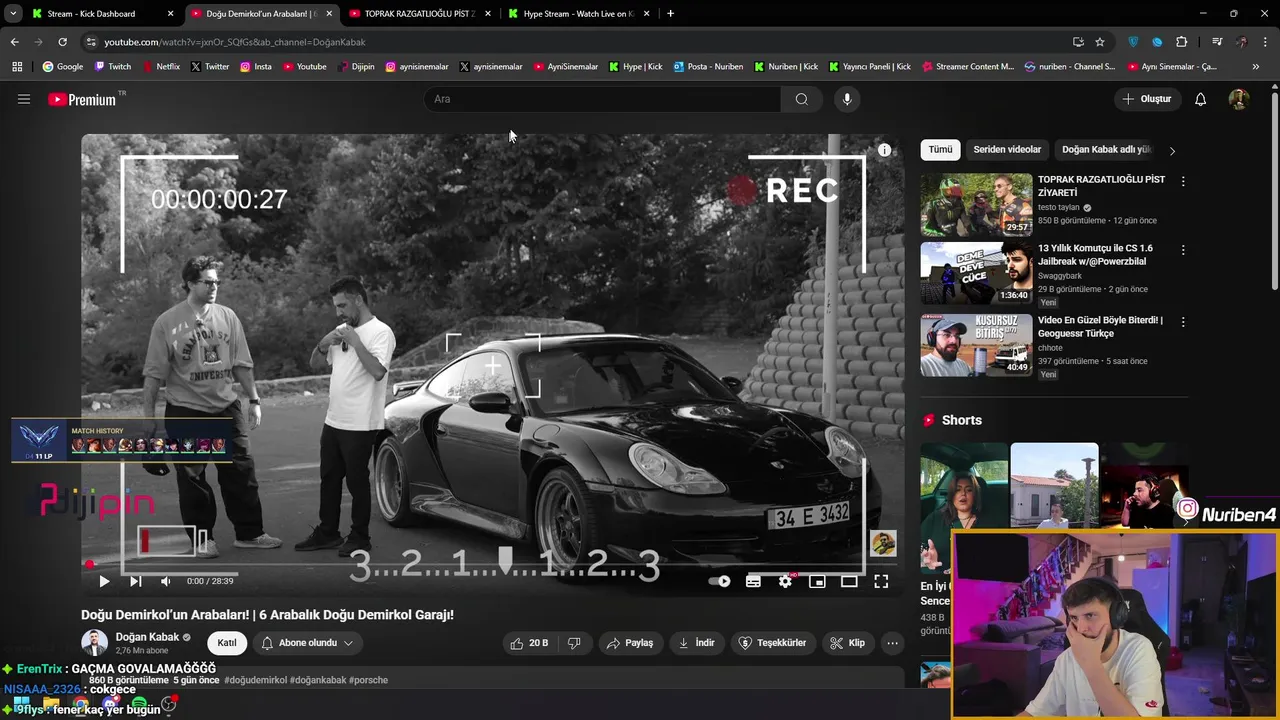Like the video with 20 B
Image resolution: width=1280 pixels, height=720 pixels.
click(529, 643)
